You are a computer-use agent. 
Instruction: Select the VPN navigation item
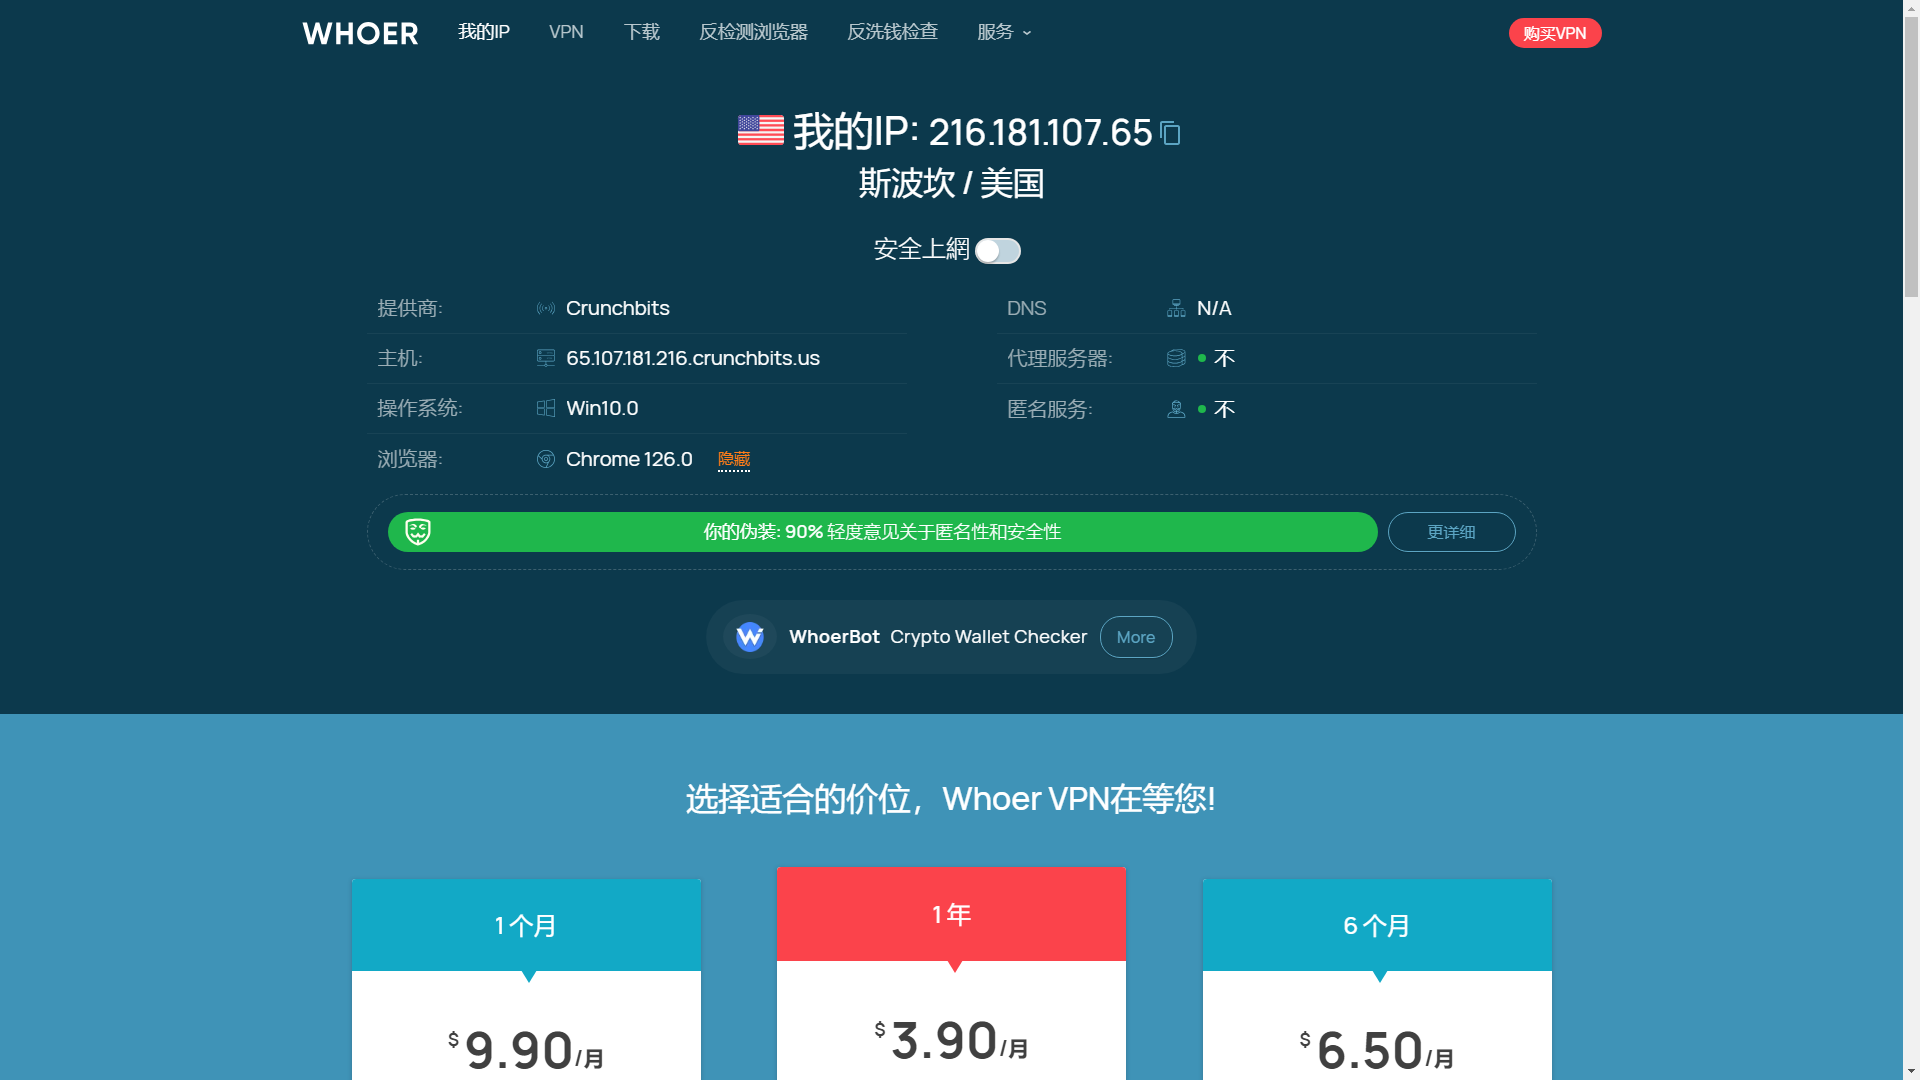coord(566,32)
